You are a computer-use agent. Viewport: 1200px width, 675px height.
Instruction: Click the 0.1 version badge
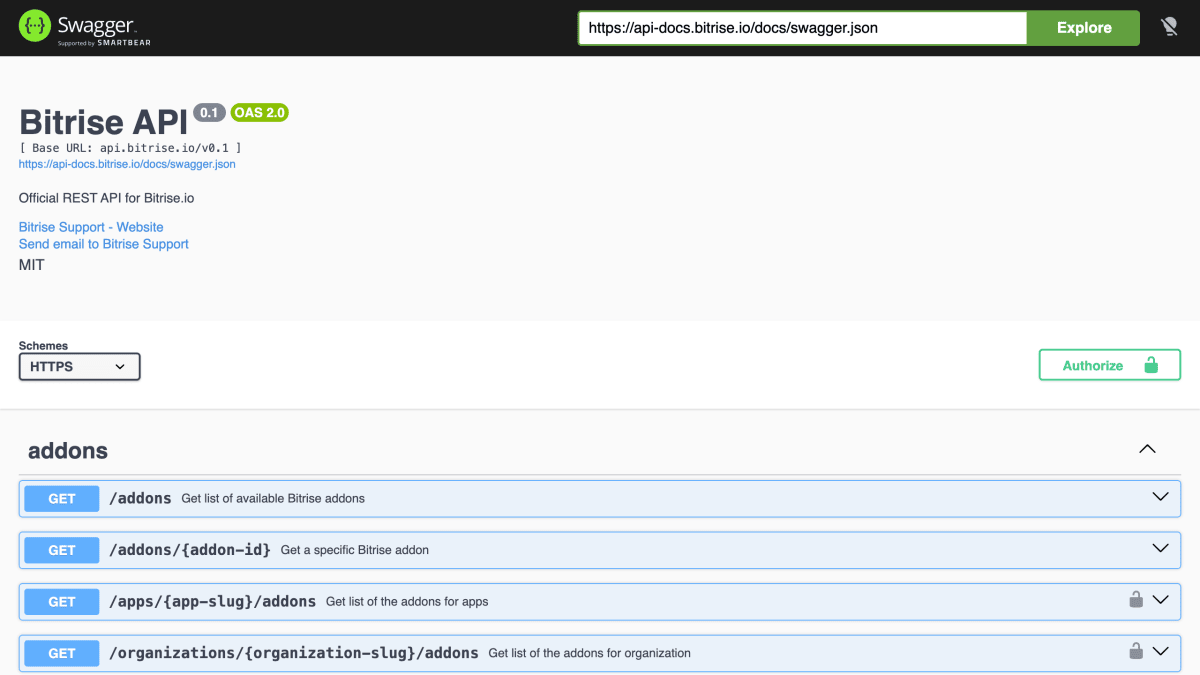pyautogui.click(x=209, y=113)
